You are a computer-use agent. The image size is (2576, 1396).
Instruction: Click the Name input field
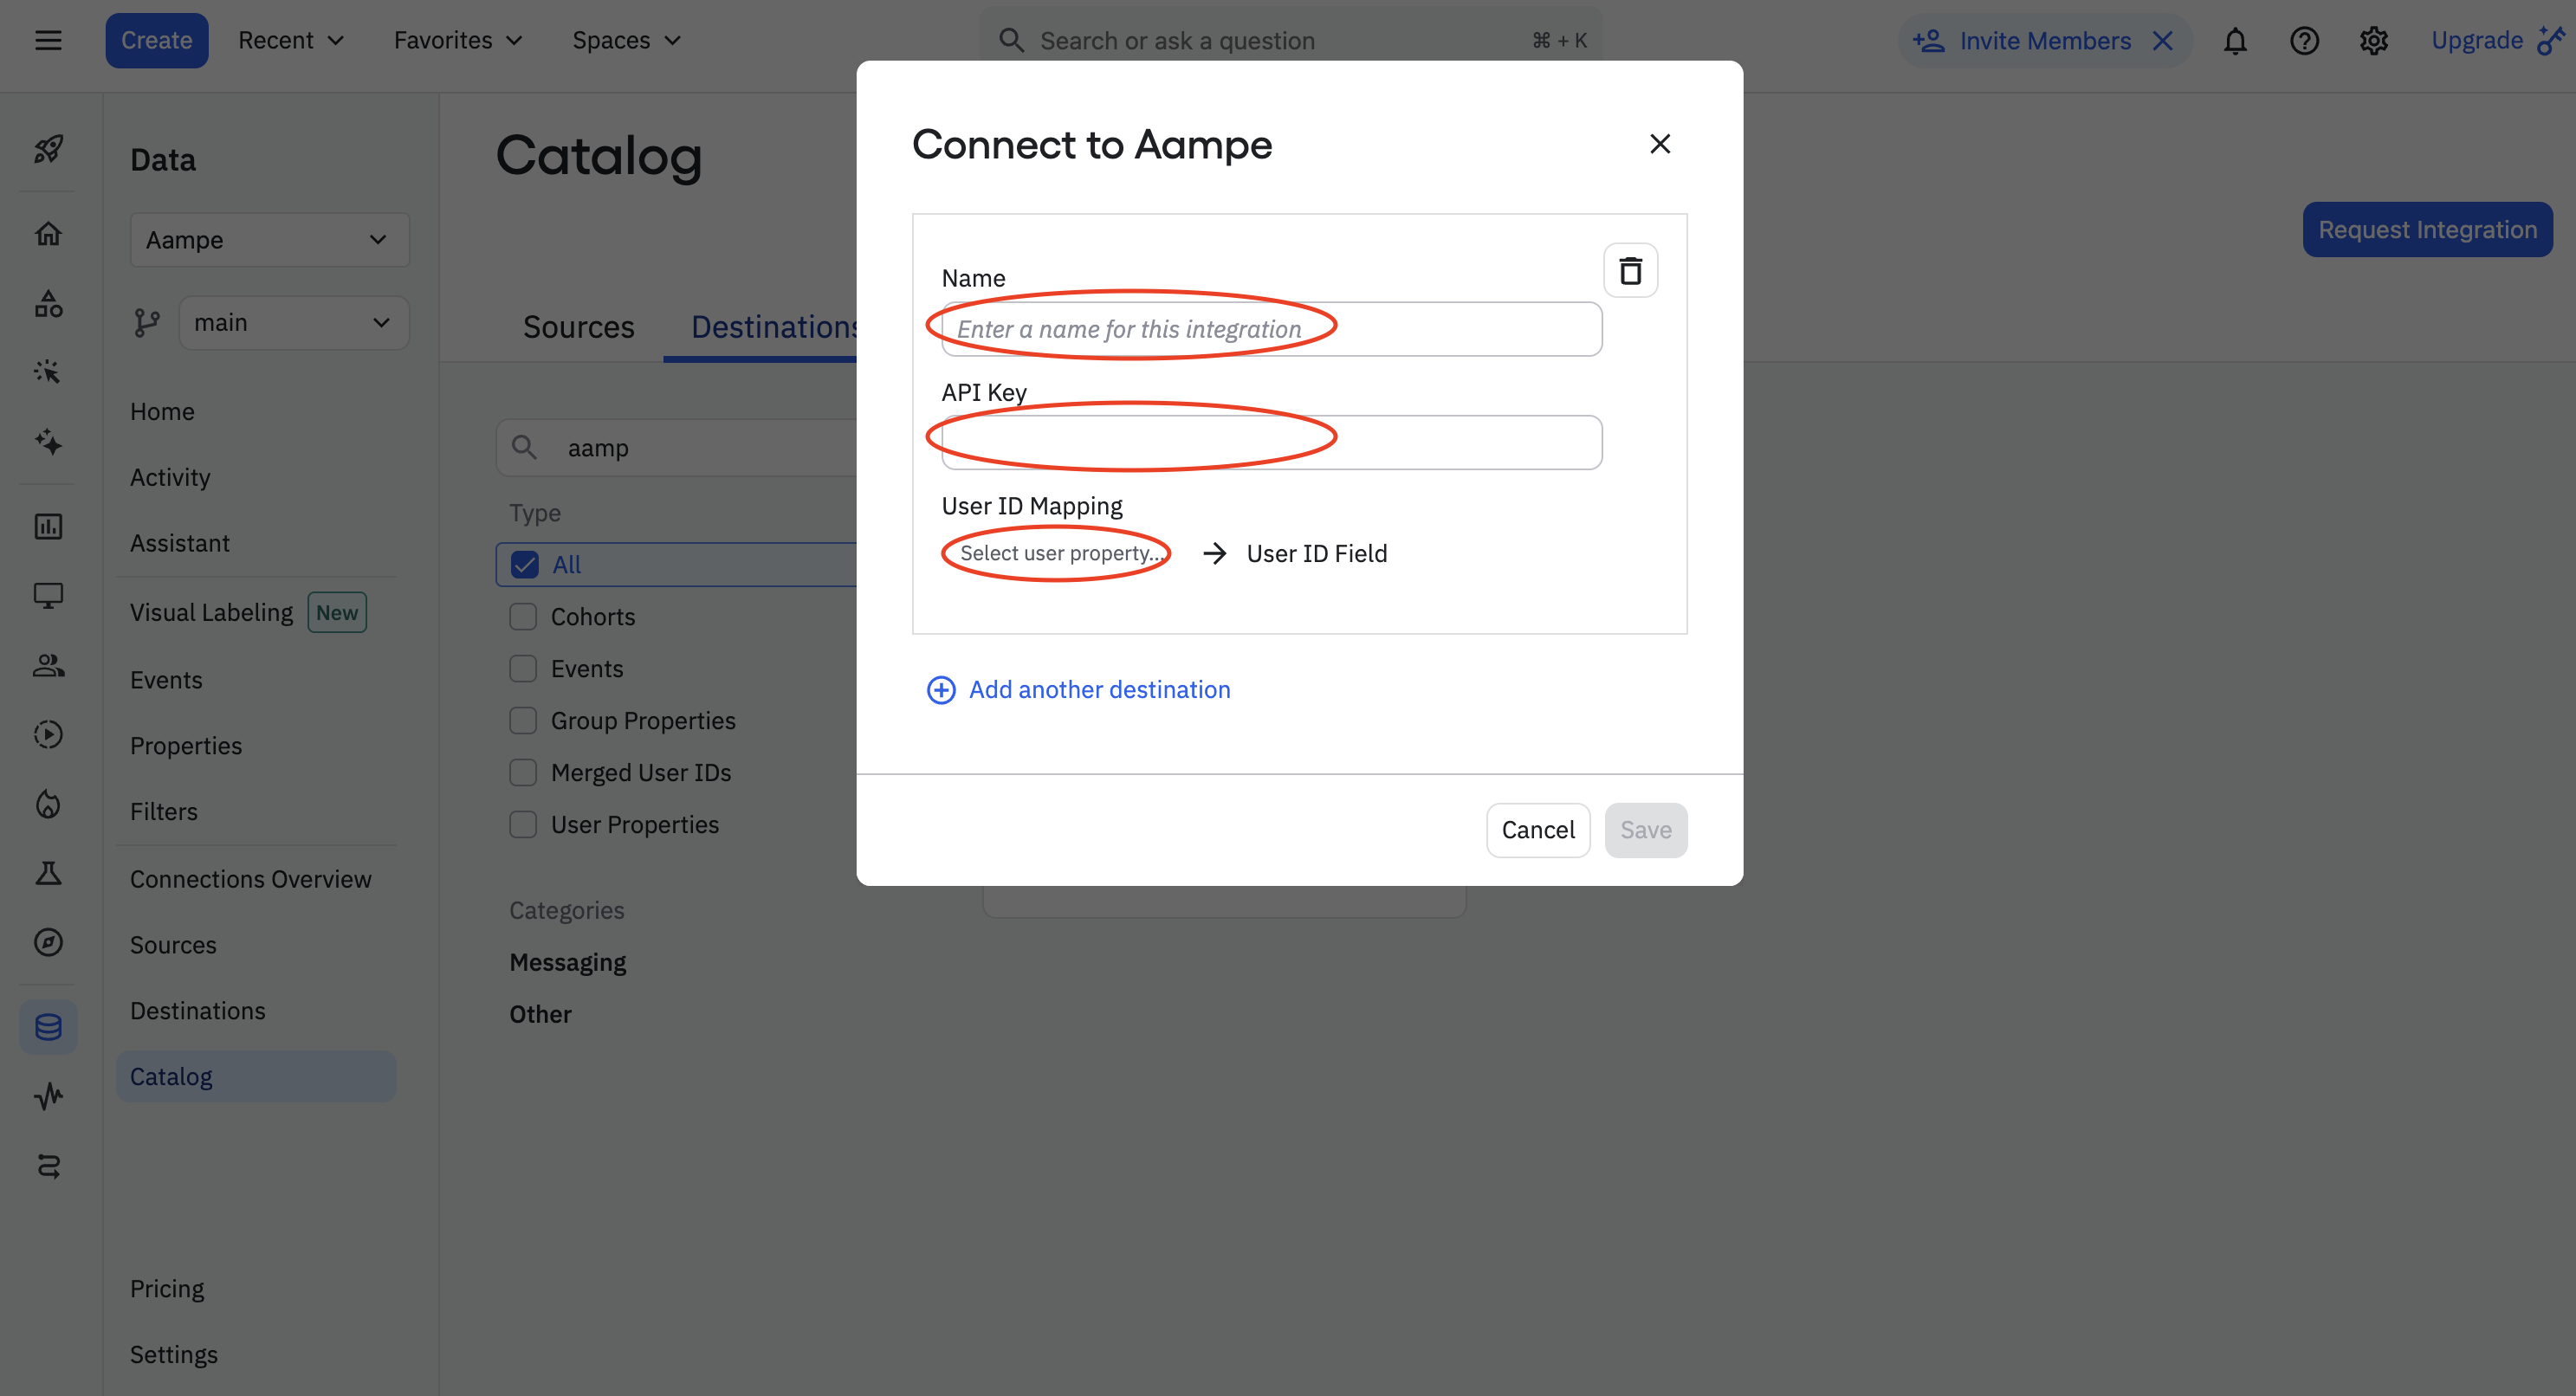pyautogui.click(x=1270, y=329)
